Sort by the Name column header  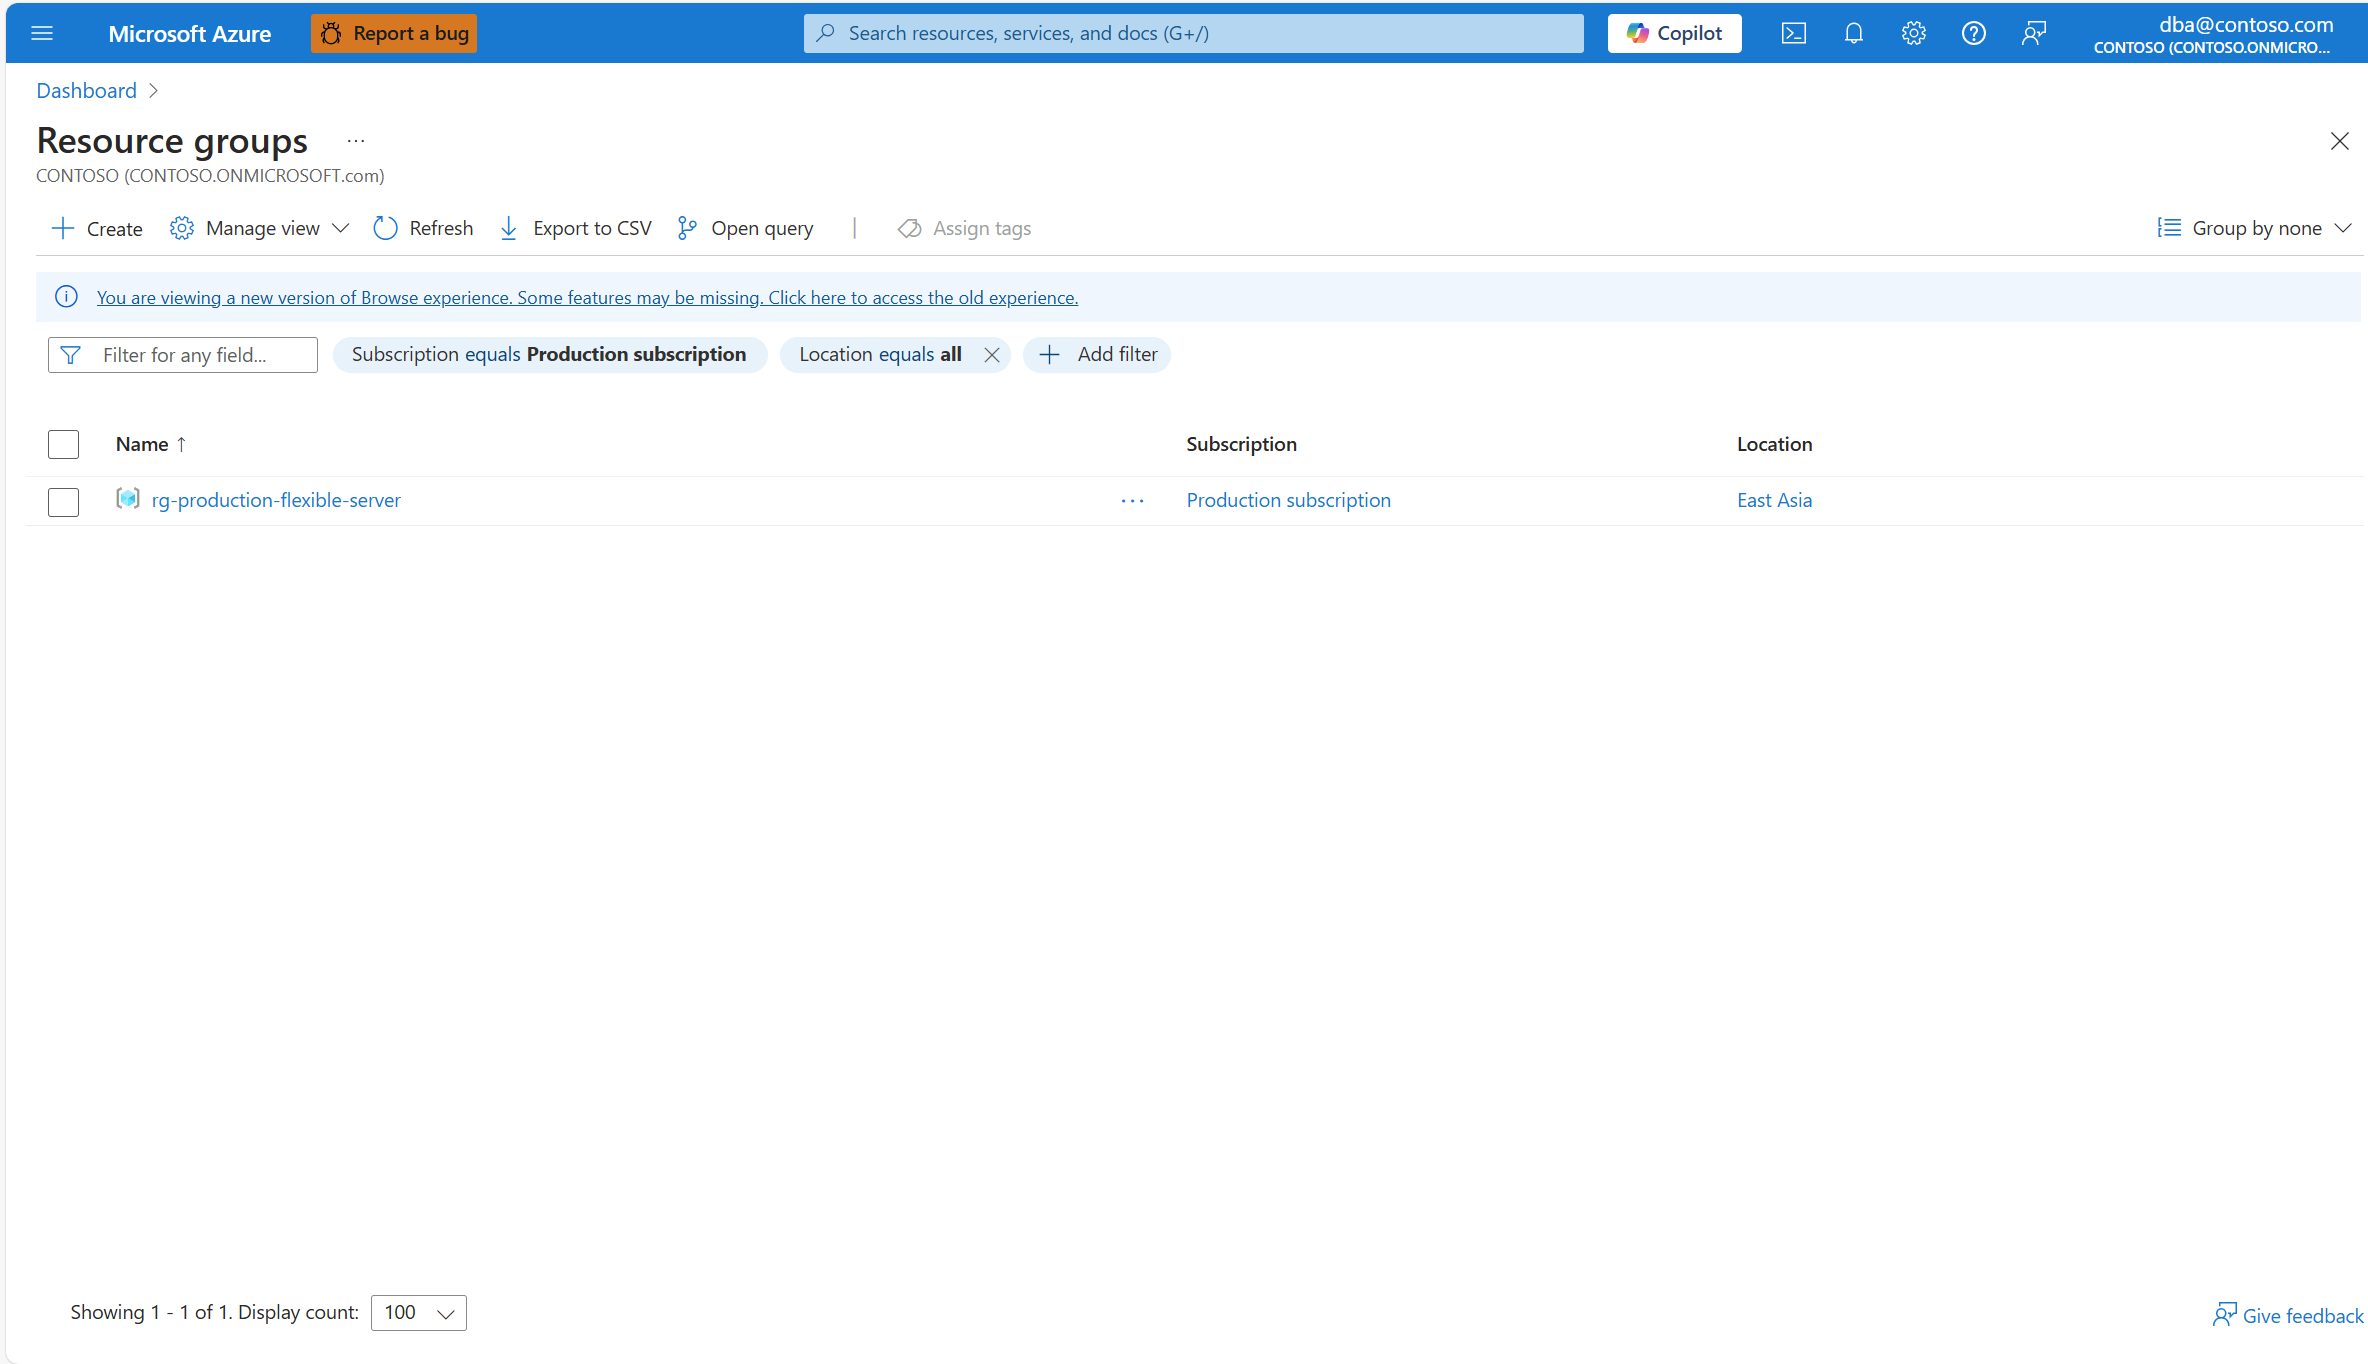142,444
